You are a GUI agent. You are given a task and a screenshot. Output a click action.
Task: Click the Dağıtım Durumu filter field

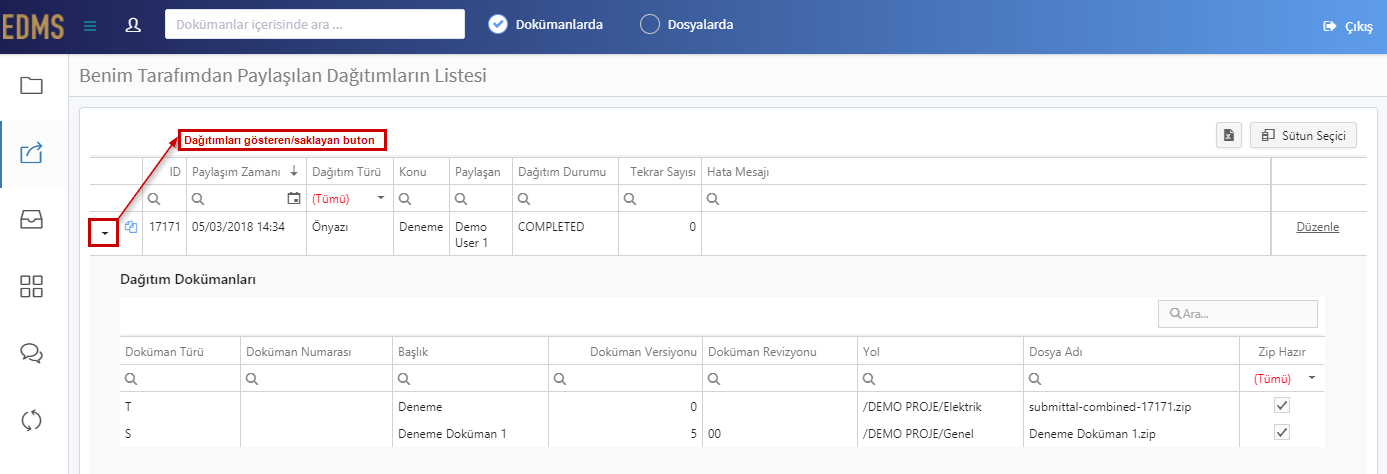click(x=565, y=198)
